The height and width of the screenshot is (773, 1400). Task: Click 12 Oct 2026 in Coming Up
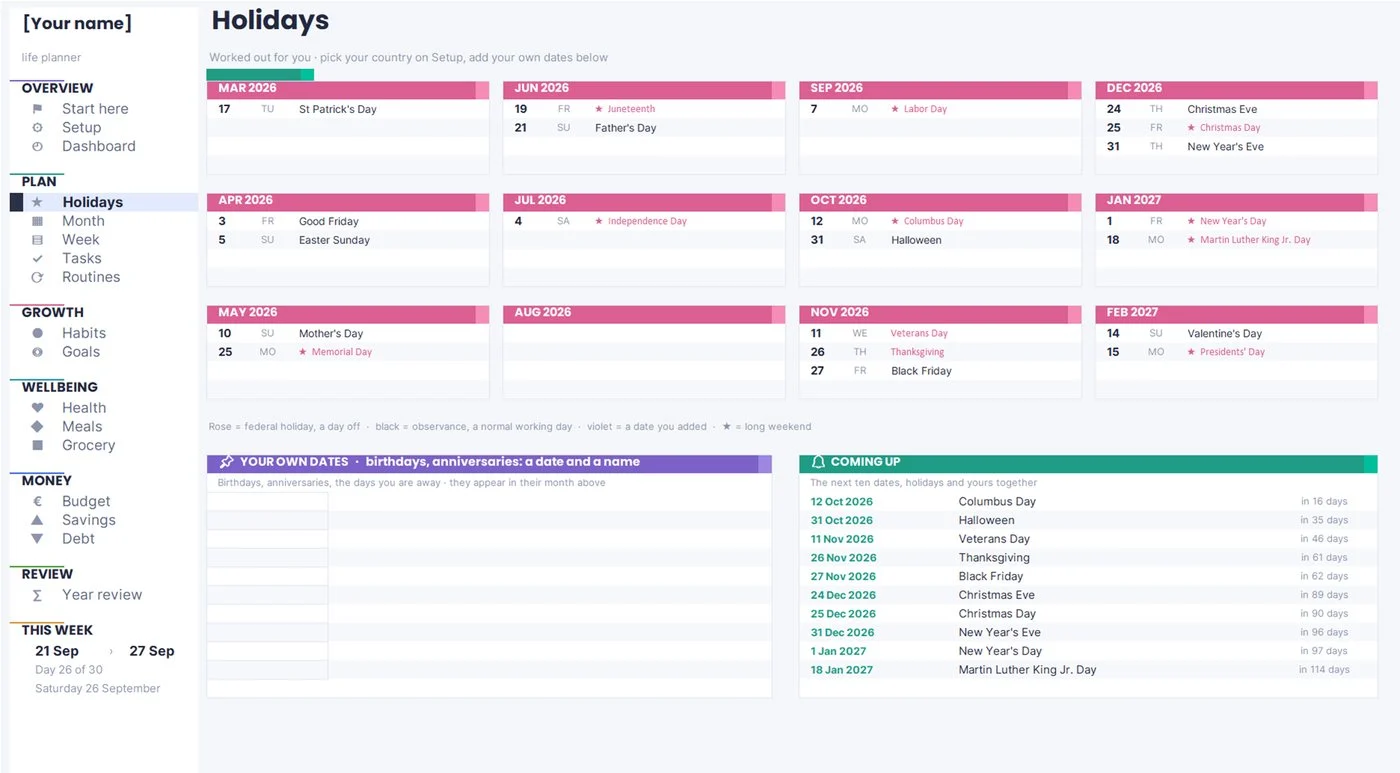point(841,502)
